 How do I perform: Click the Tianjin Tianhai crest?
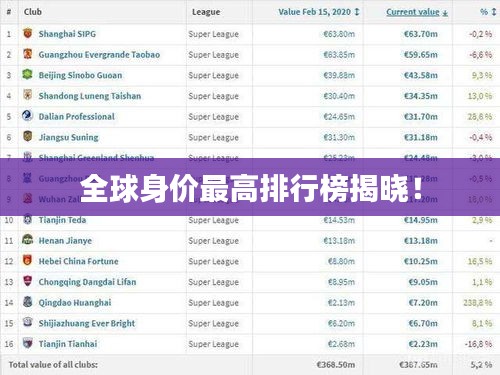click(28, 343)
